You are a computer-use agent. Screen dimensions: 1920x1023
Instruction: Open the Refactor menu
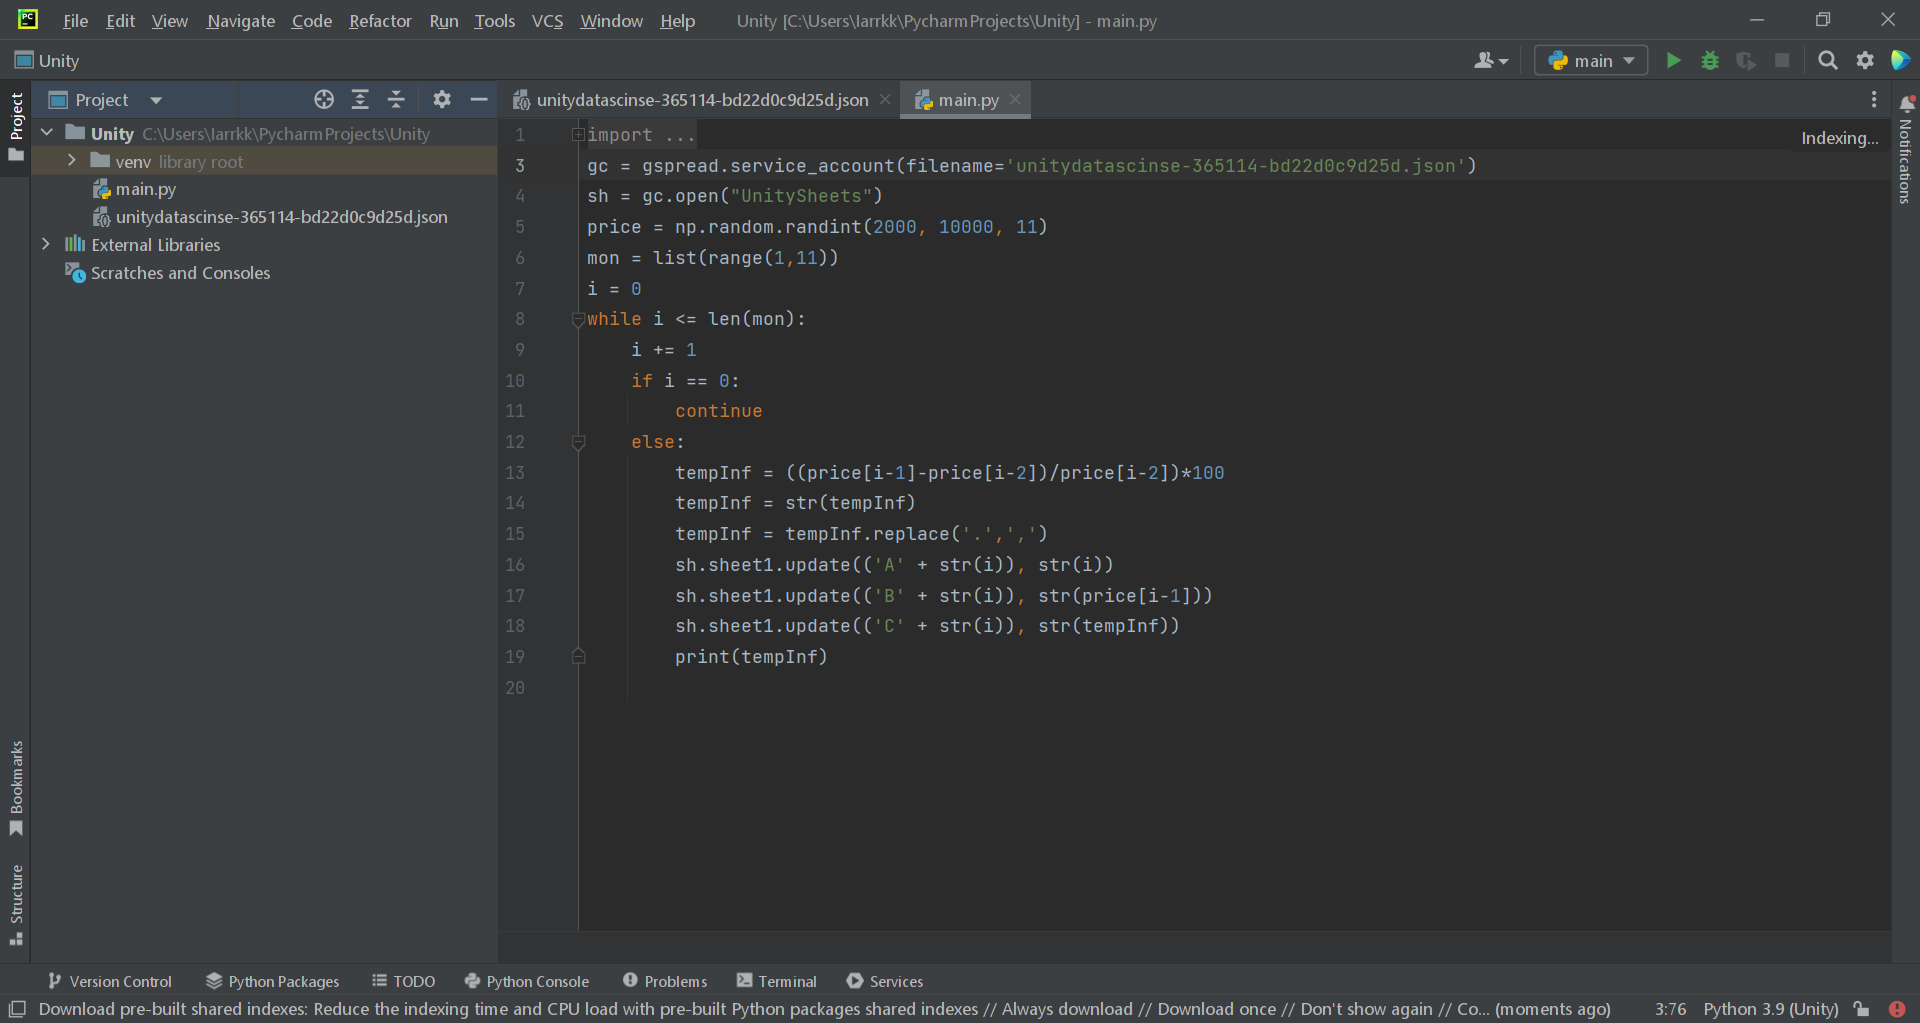point(380,20)
